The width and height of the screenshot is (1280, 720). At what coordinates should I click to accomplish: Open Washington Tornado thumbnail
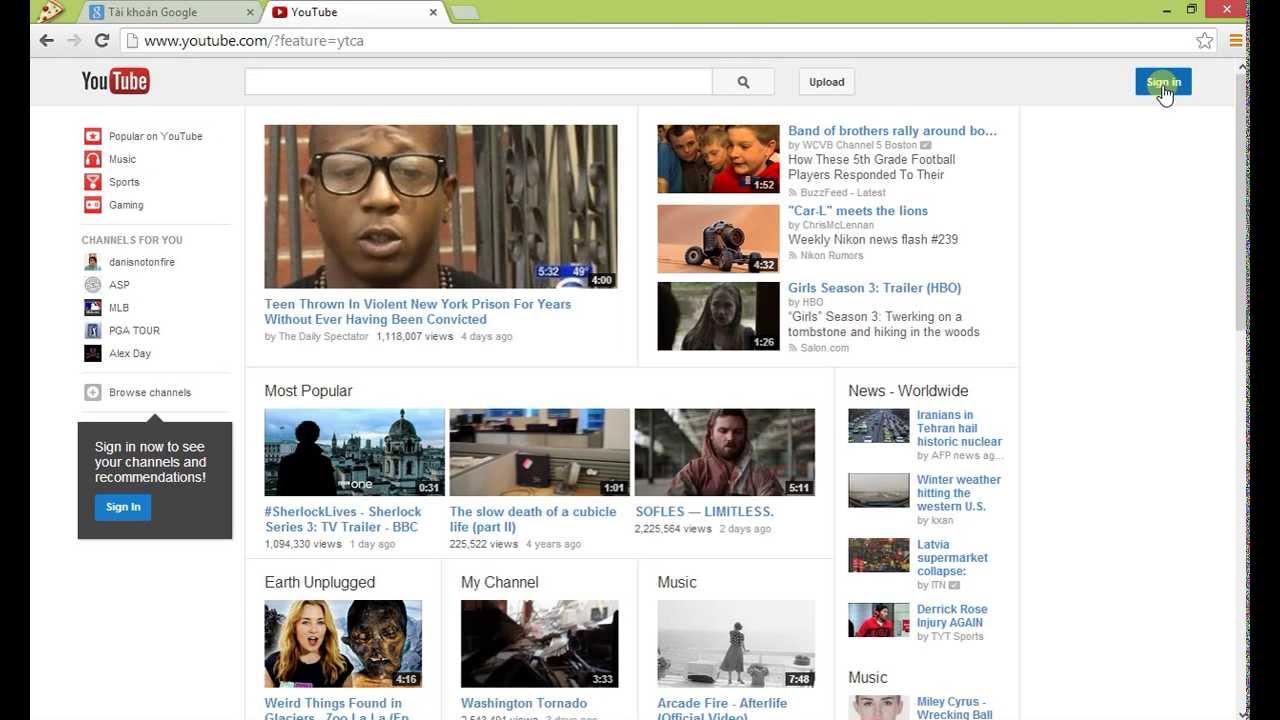pyautogui.click(x=539, y=644)
